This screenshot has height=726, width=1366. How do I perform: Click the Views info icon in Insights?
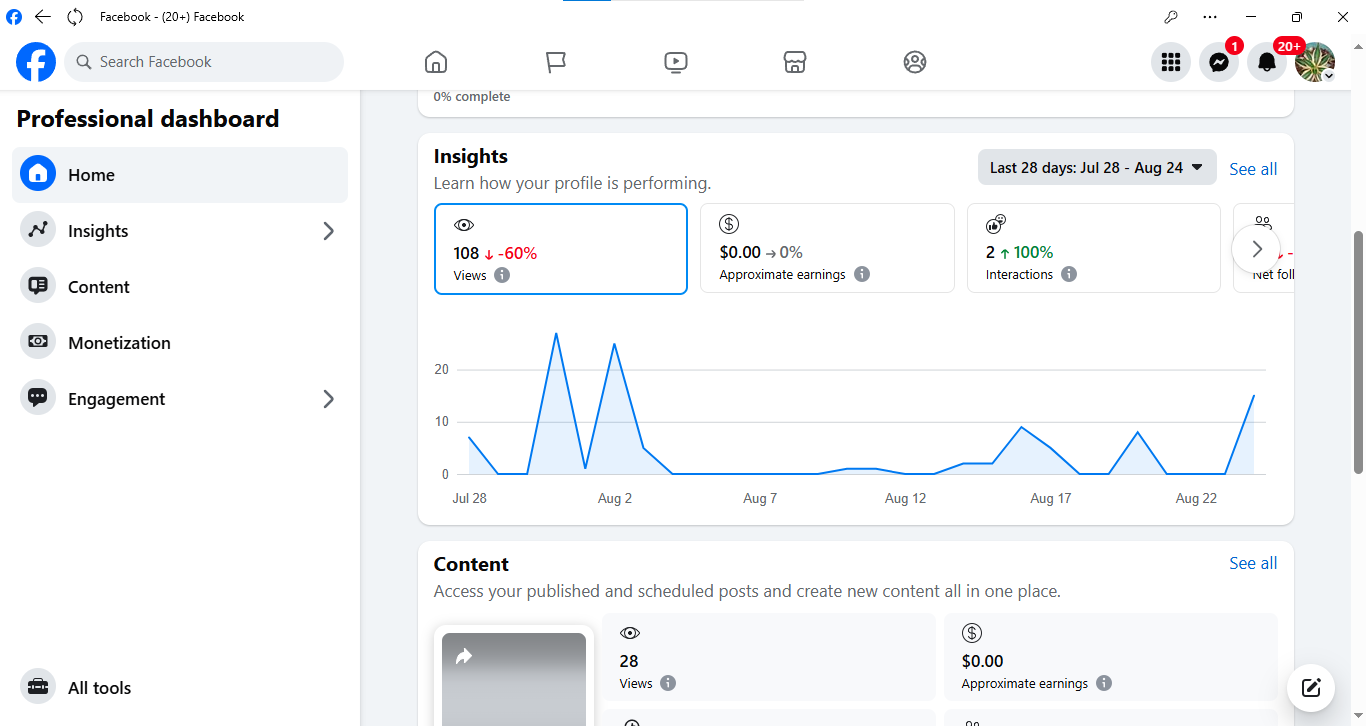coord(502,275)
